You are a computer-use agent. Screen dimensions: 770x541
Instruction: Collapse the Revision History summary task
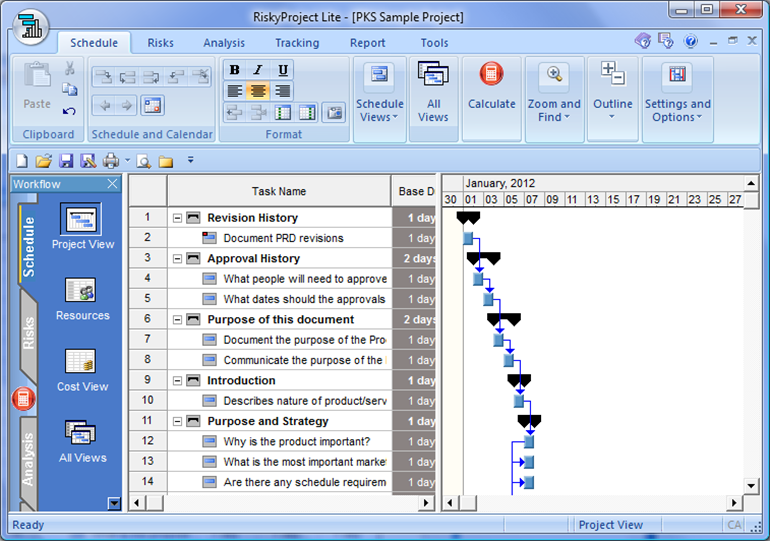pos(177,218)
